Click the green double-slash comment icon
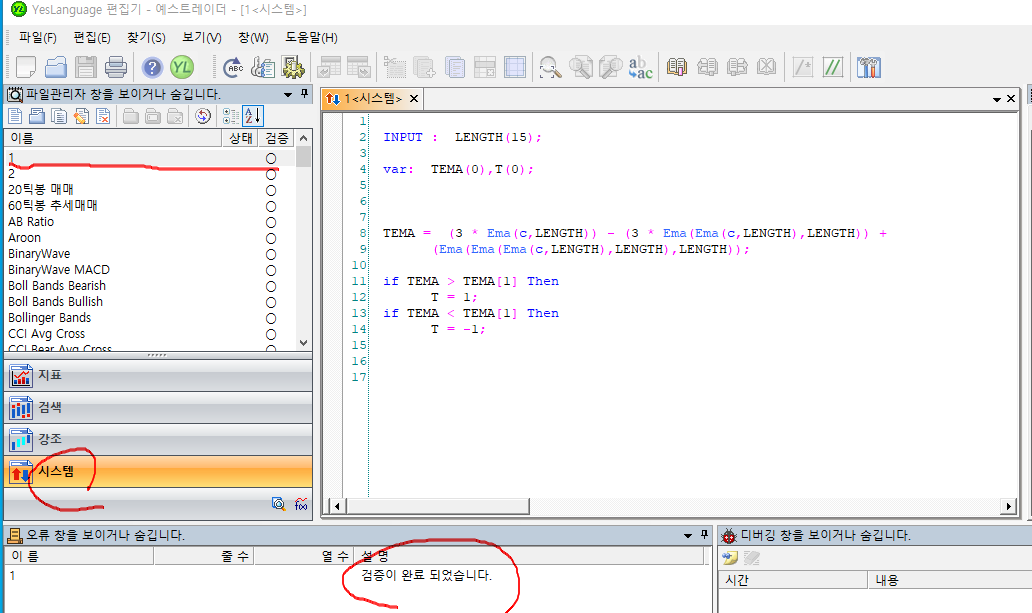The image size is (1032, 613). [x=833, y=67]
